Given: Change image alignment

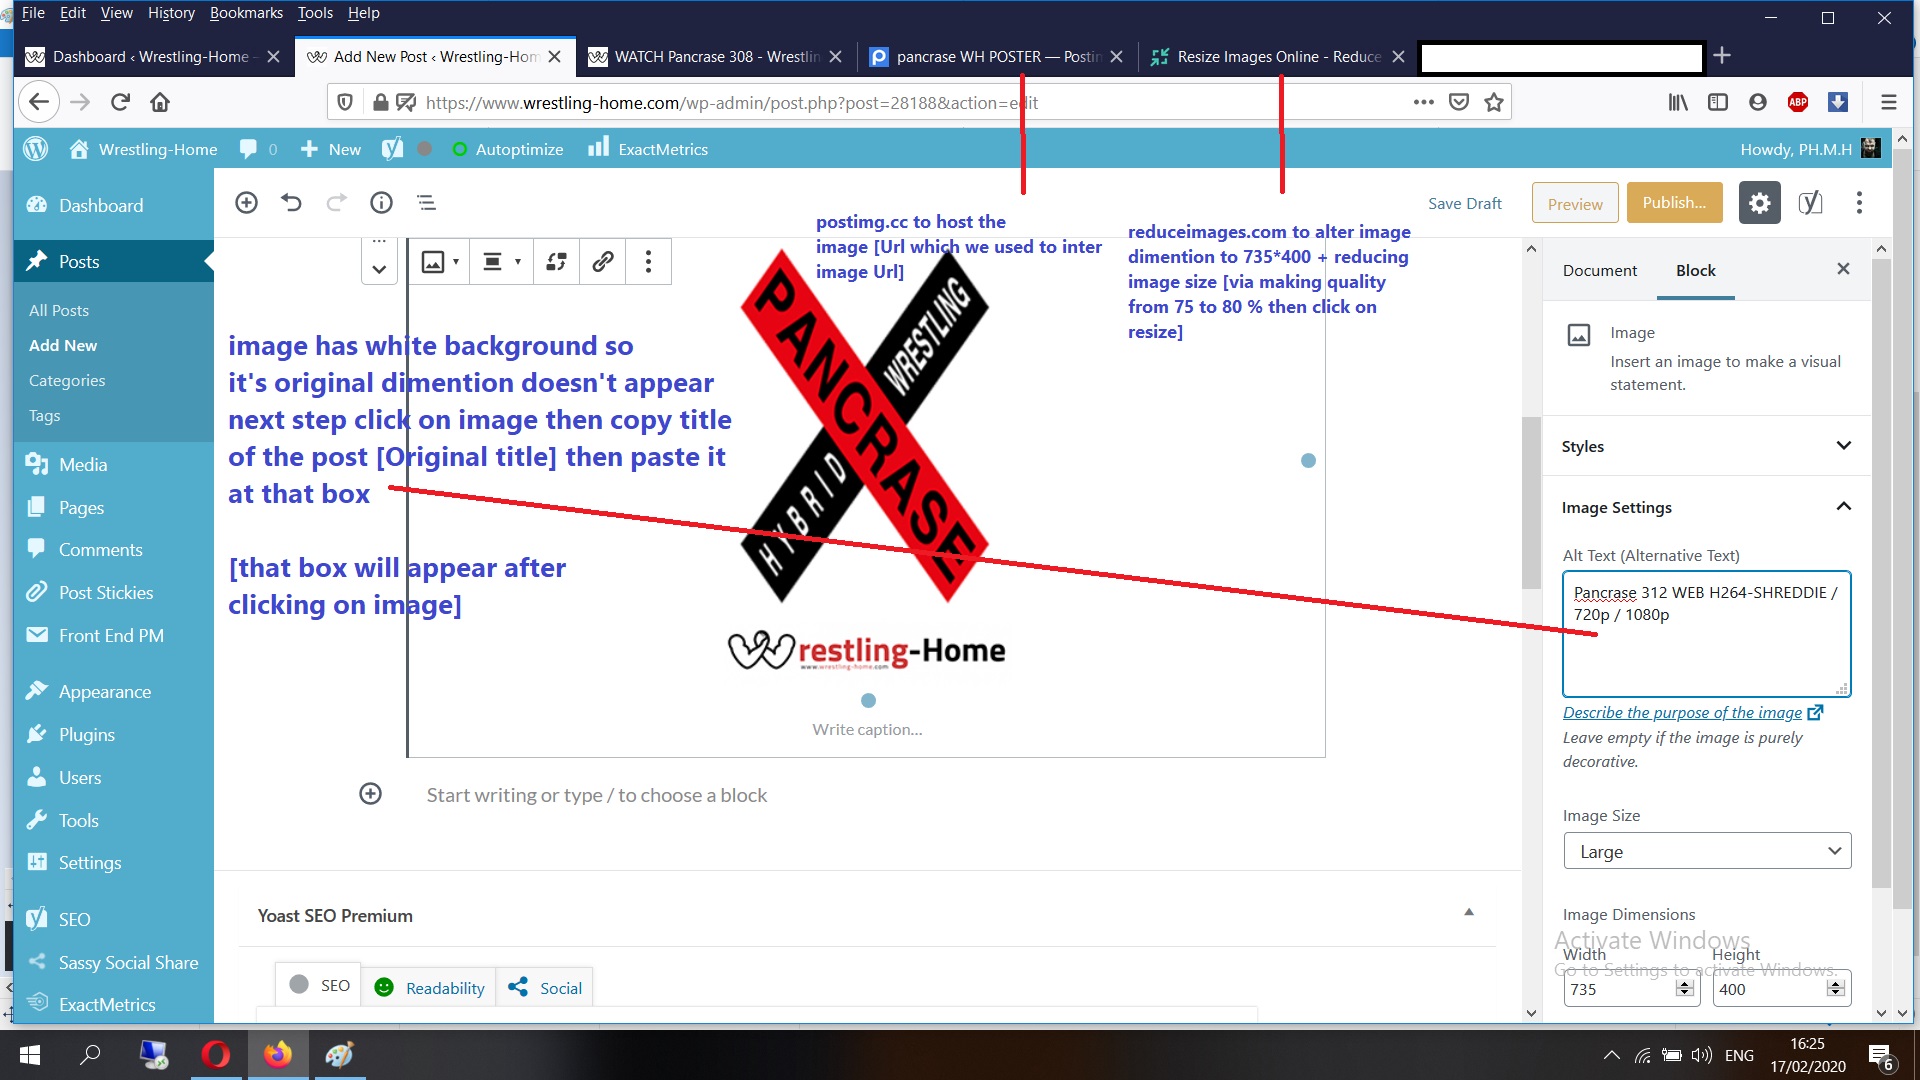Looking at the screenshot, I should tap(501, 262).
